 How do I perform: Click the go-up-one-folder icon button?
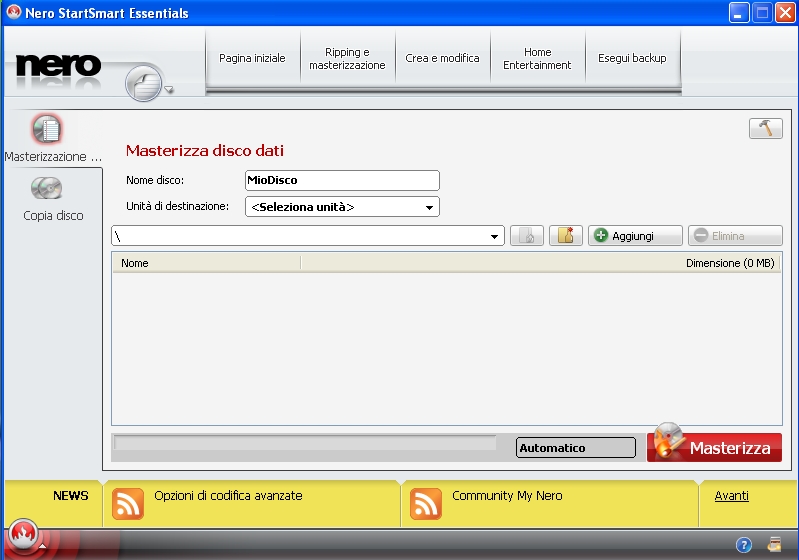point(527,236)
